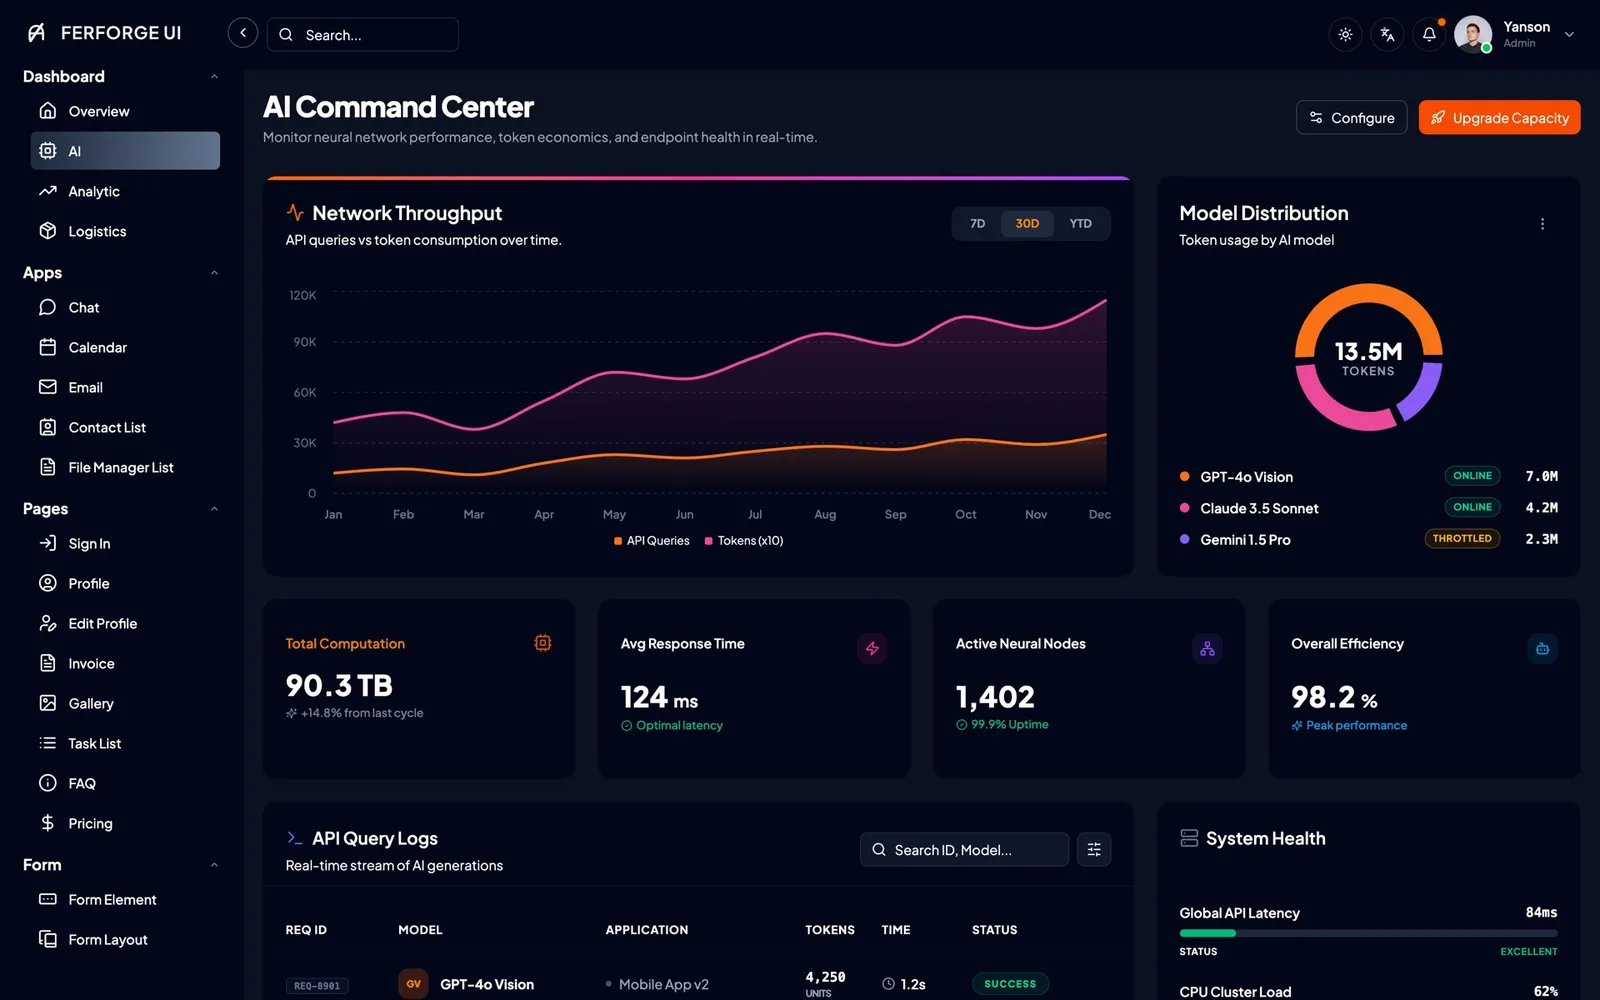Click the REQ-8901 request ID badge
Image resolution: width=1600 pixels, height=1000 pixels.
317,986
